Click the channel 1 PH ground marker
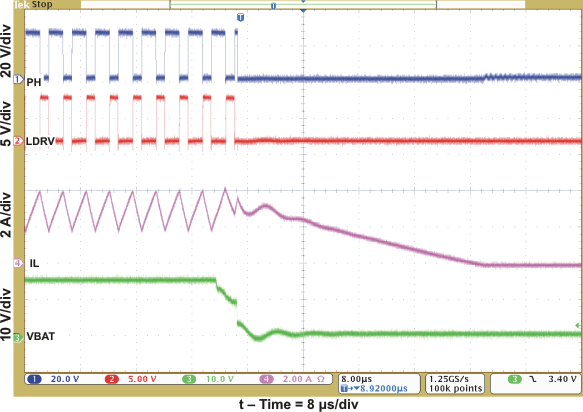583x412 pixels. [x=19, y=79]
